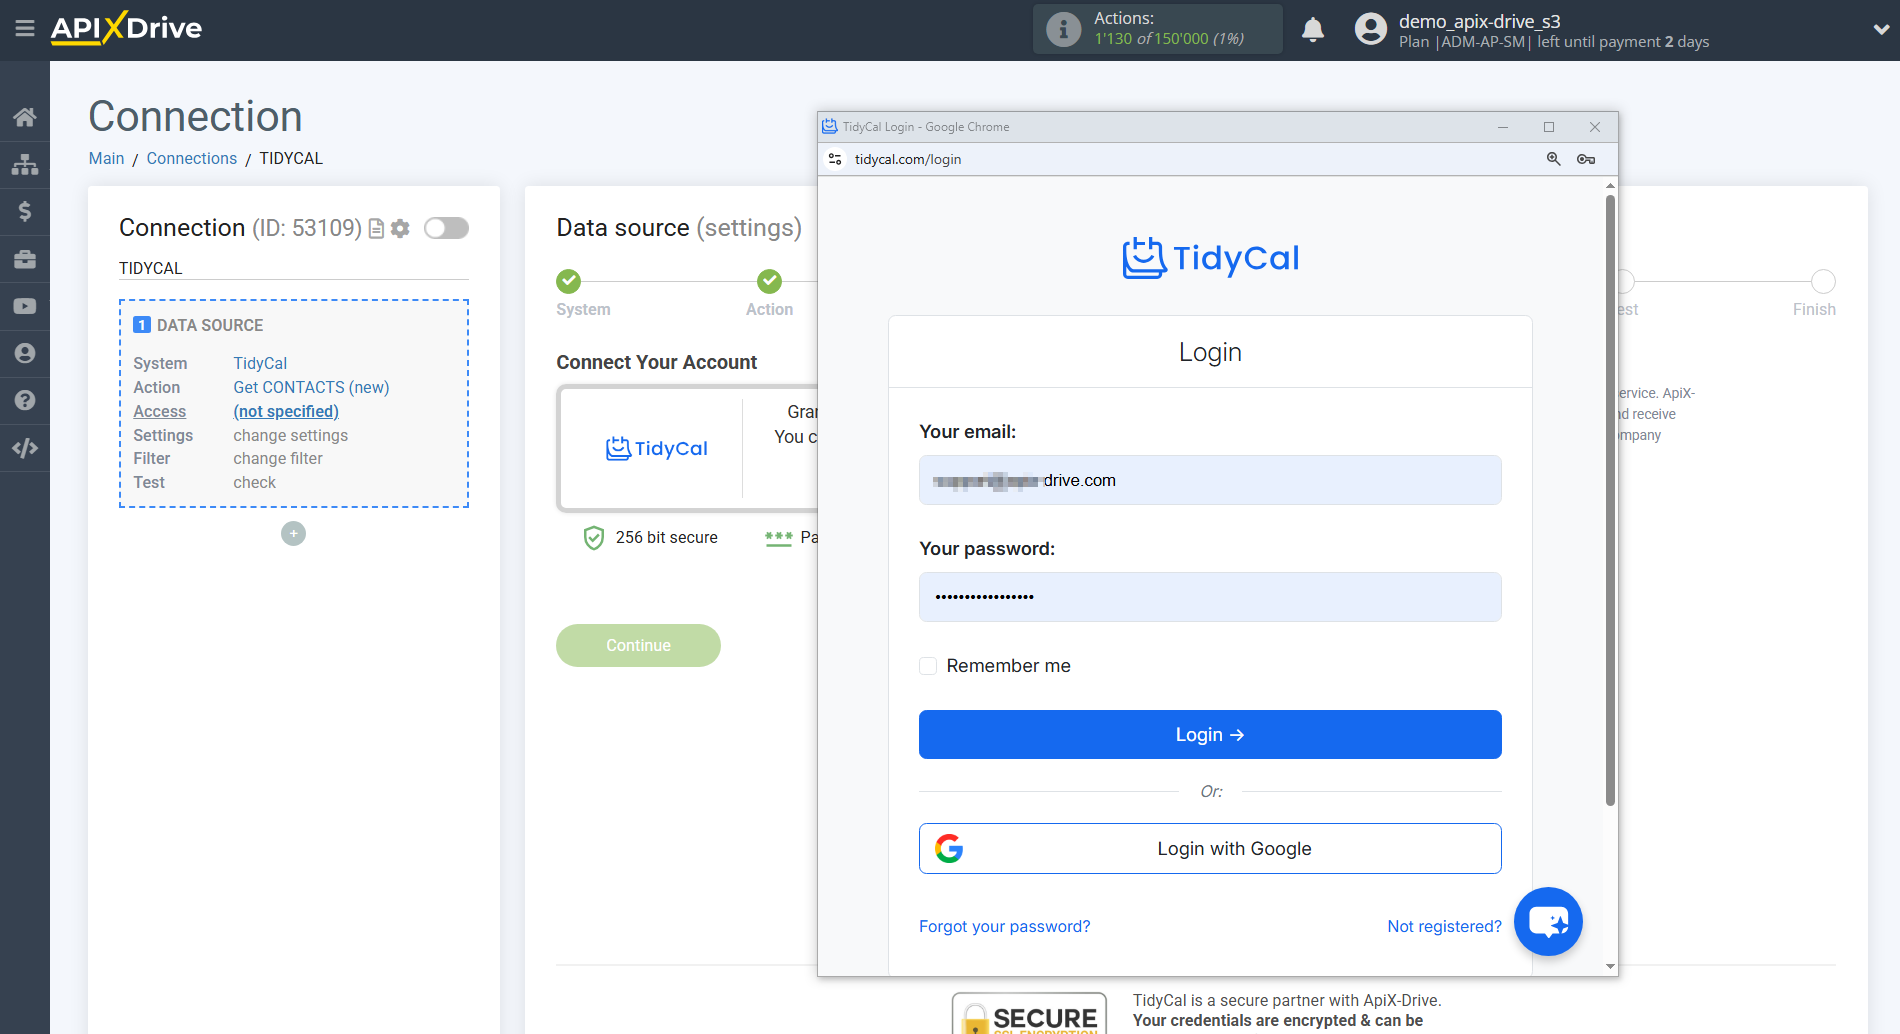This screenshot has width=1900, height=1034.
Task: Toggle the password key icon in the address bar
Action: [1586, 159]
